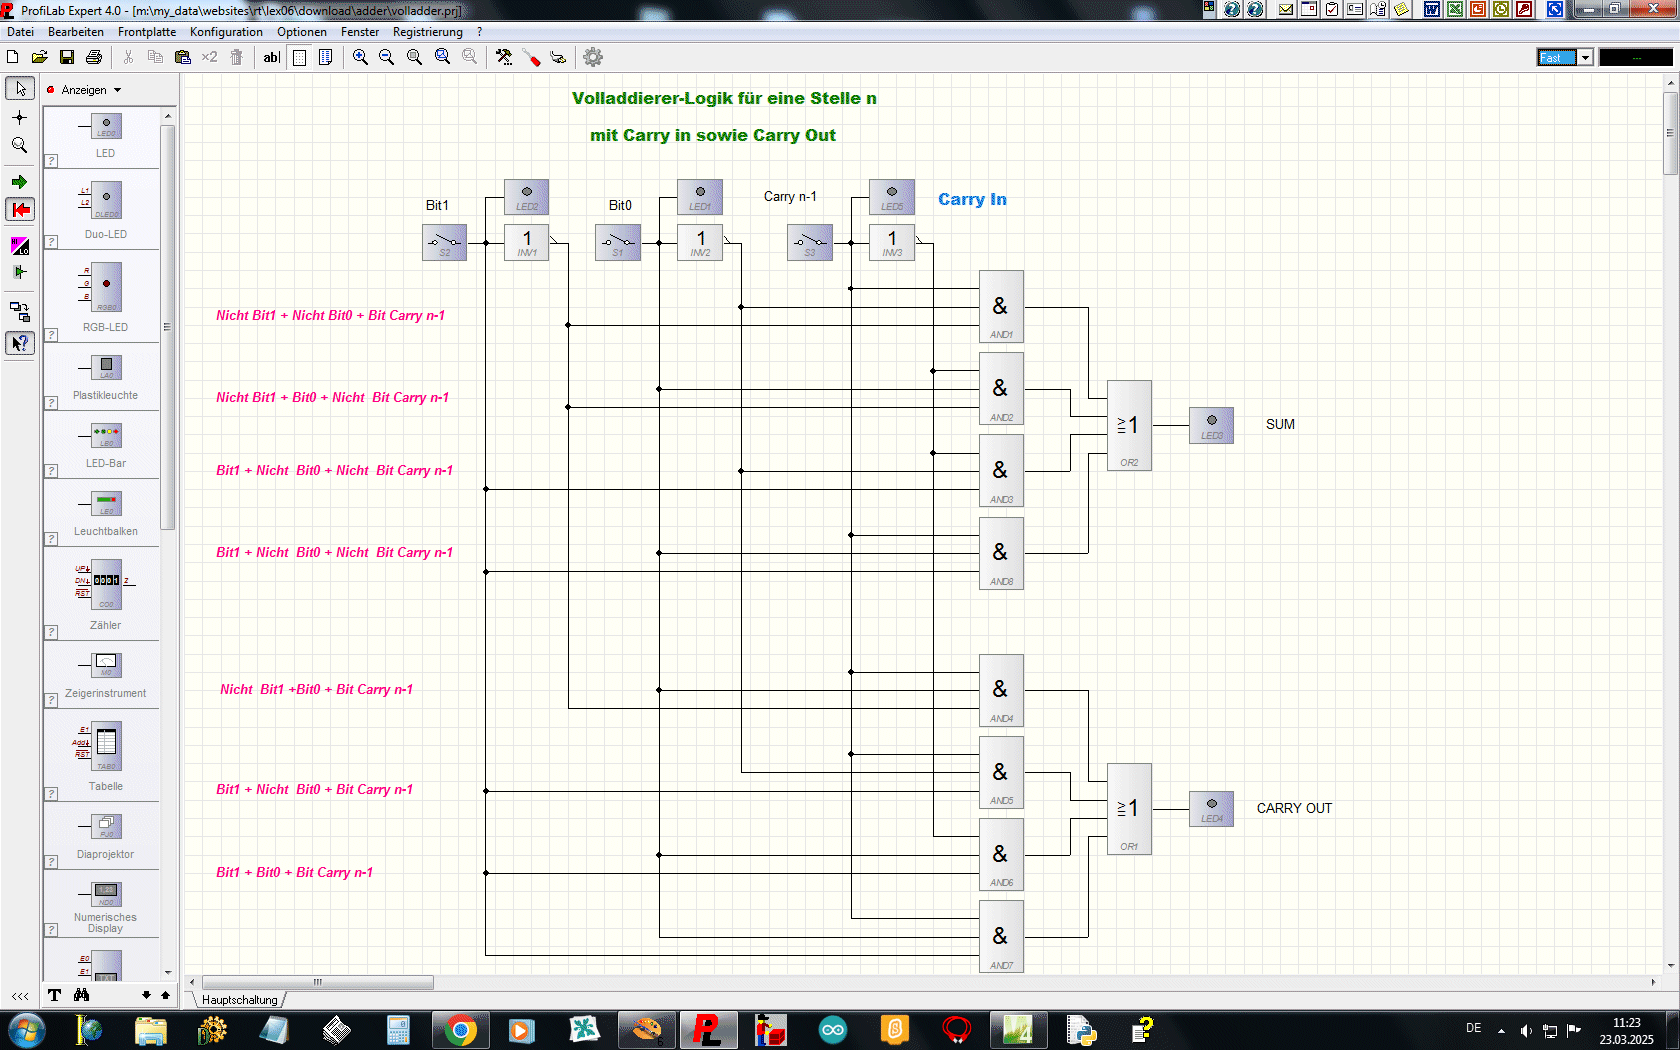Select the AND1 gate in the circuit
Image resolution: width=1680 pixels, height=1050 pixels.
[x=1001, y=307]
